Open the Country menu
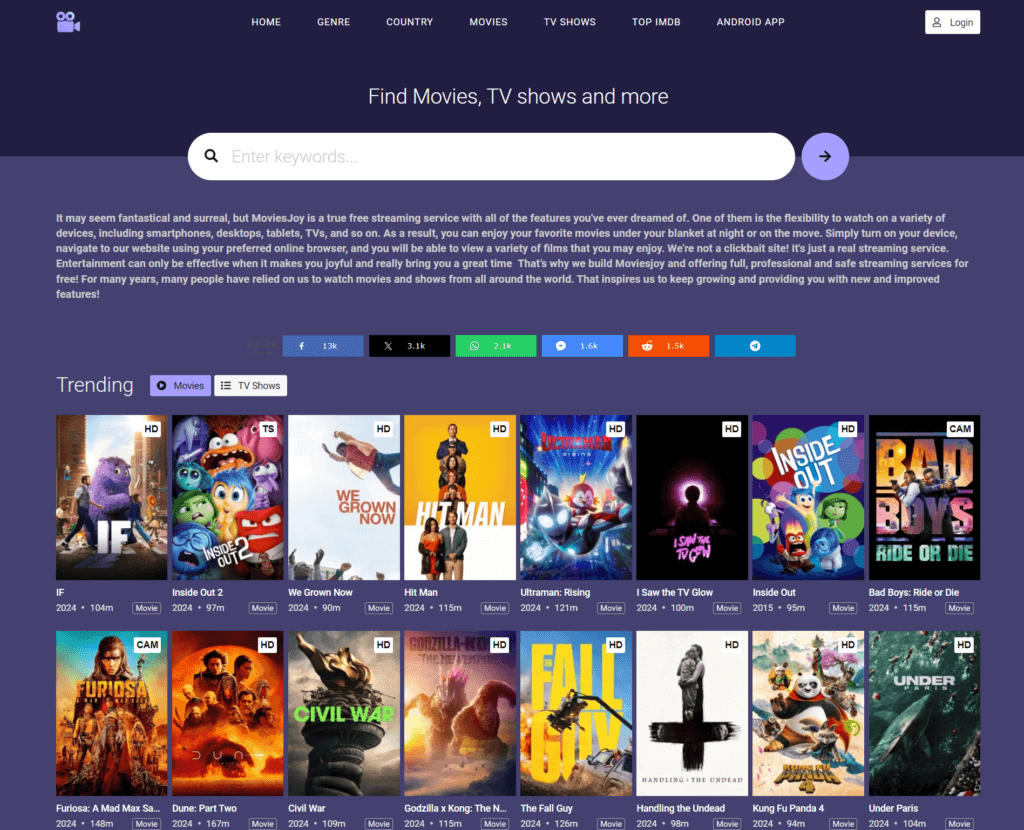 (x=409, y=22)
